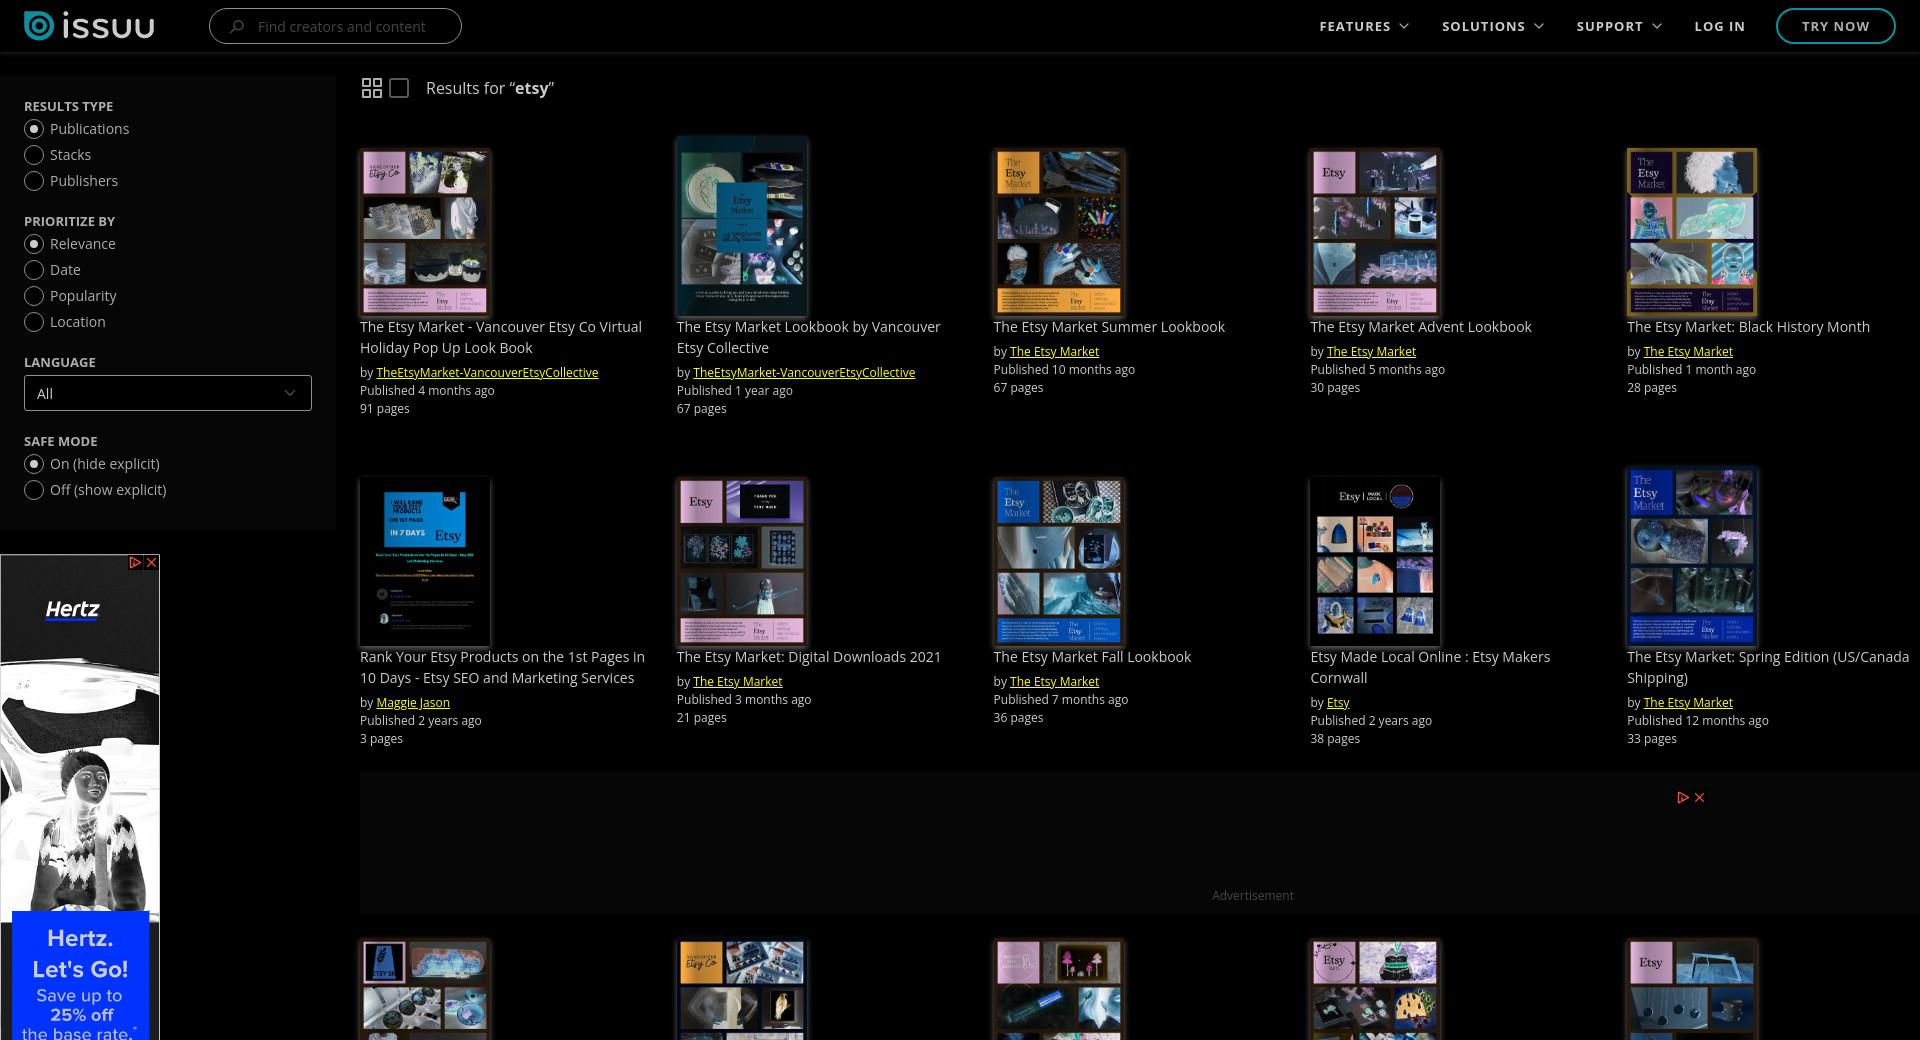Visit The Etsy Market under Summer Lookbook
The image size is (1920, 1040).
1054,352
